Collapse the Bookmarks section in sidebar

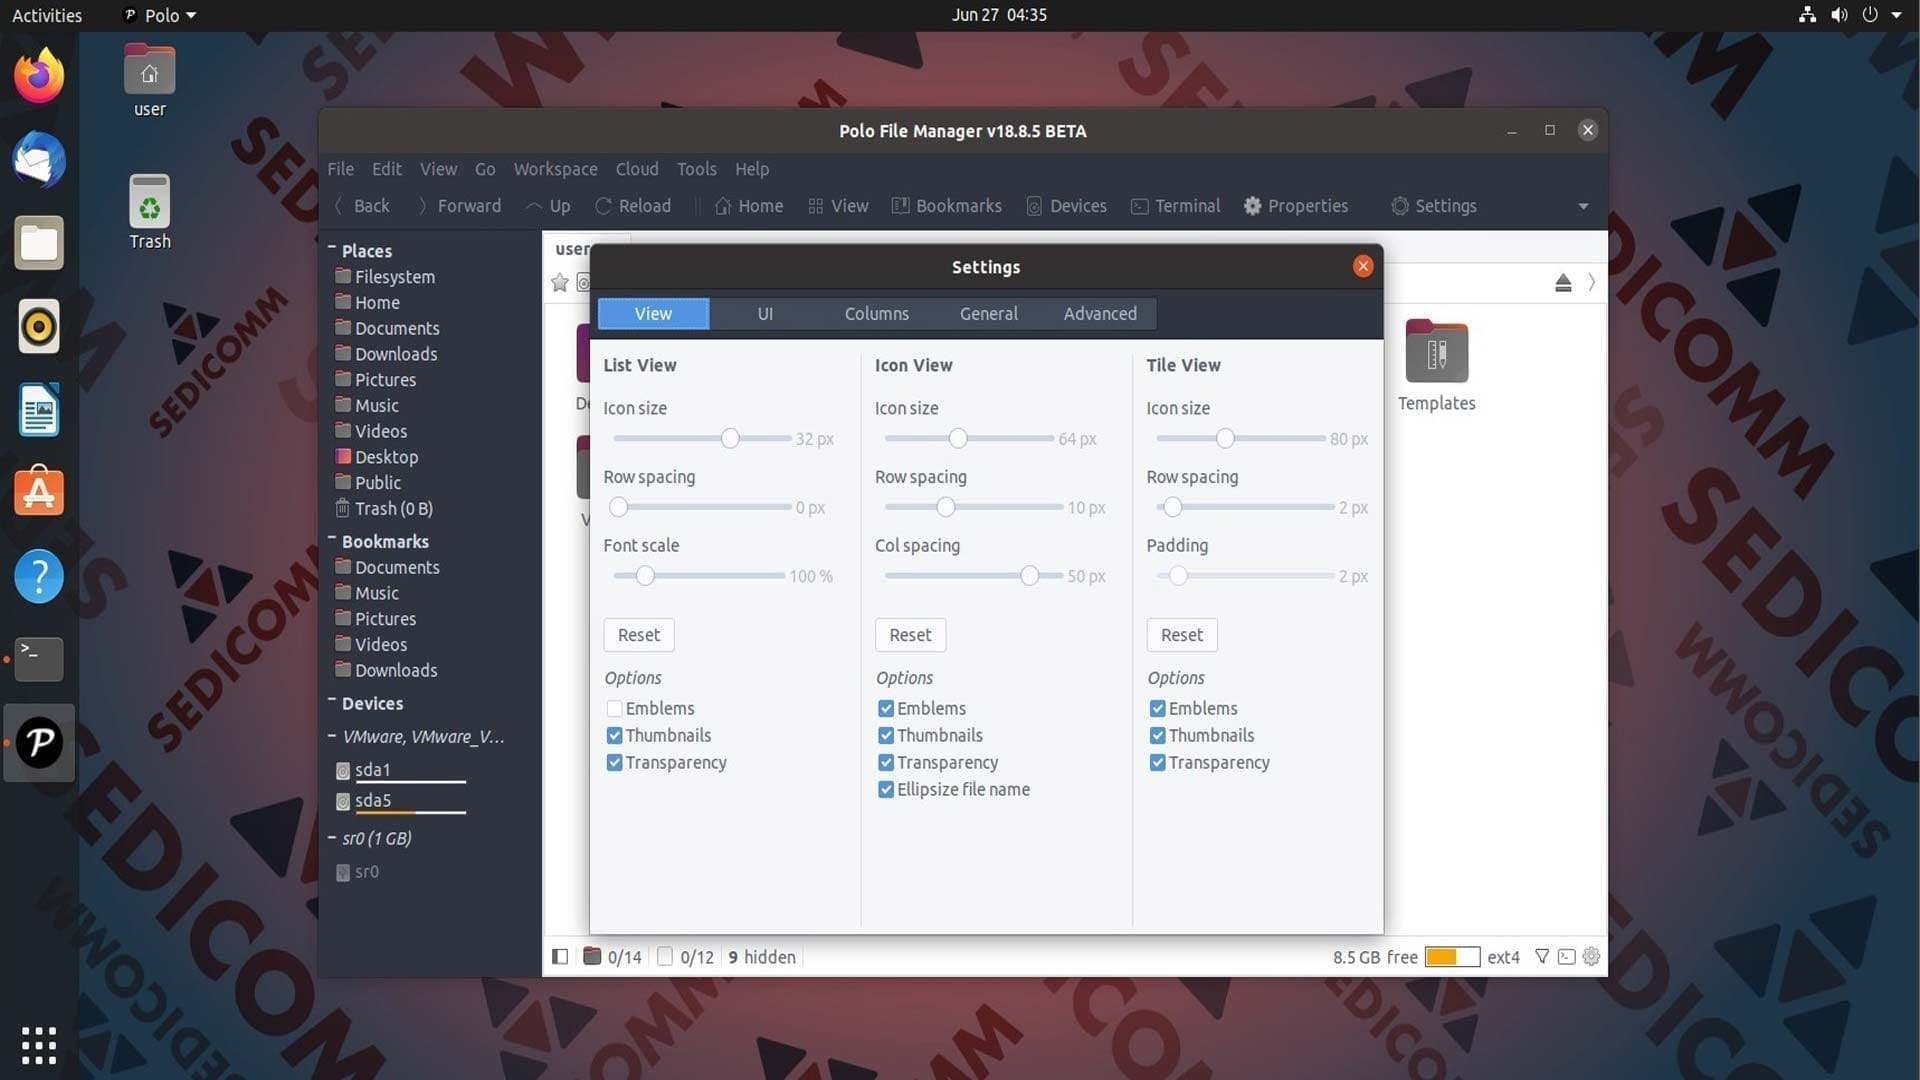click(x=332, y=538)
